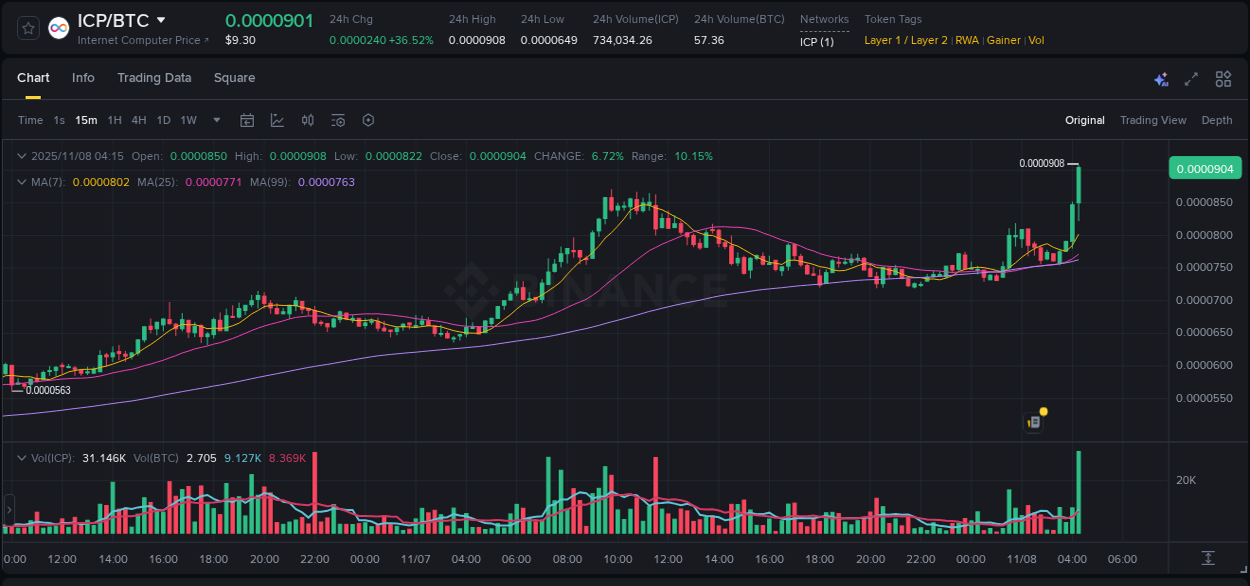Screen dimensions: 1250x586
Task: Open the date range calendar icon
Action: pos(247,120)
